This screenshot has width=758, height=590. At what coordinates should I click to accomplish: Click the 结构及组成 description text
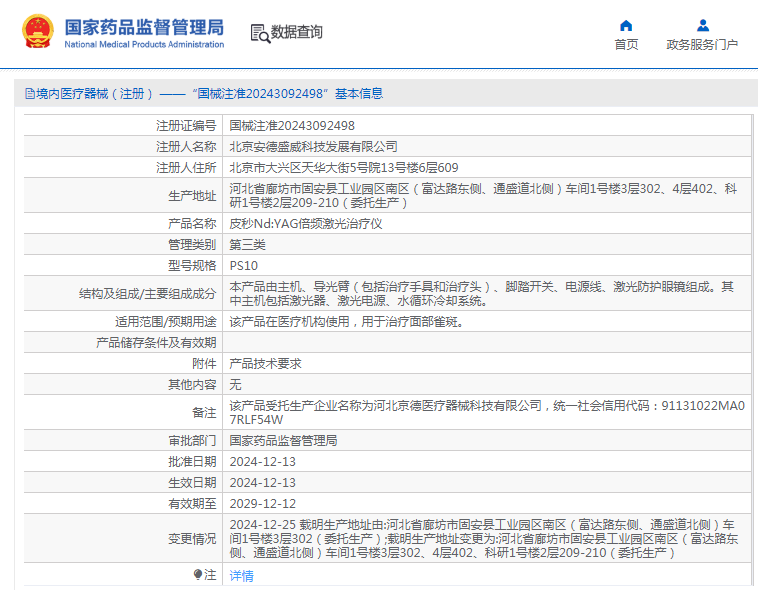pos(481,294)
